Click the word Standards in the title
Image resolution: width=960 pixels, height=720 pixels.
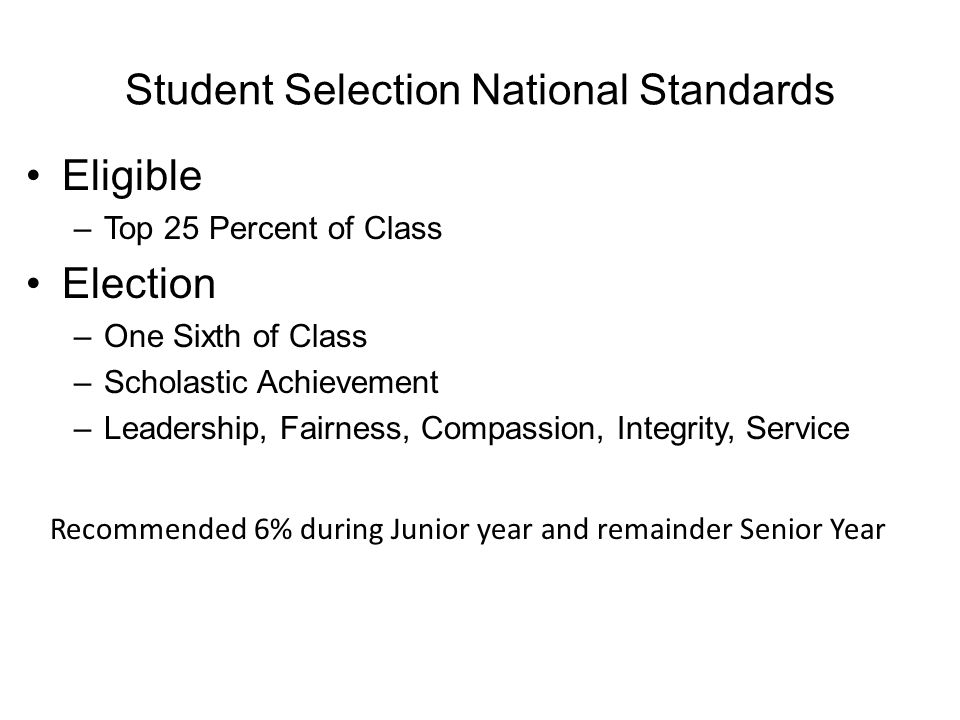click(737, 90)
